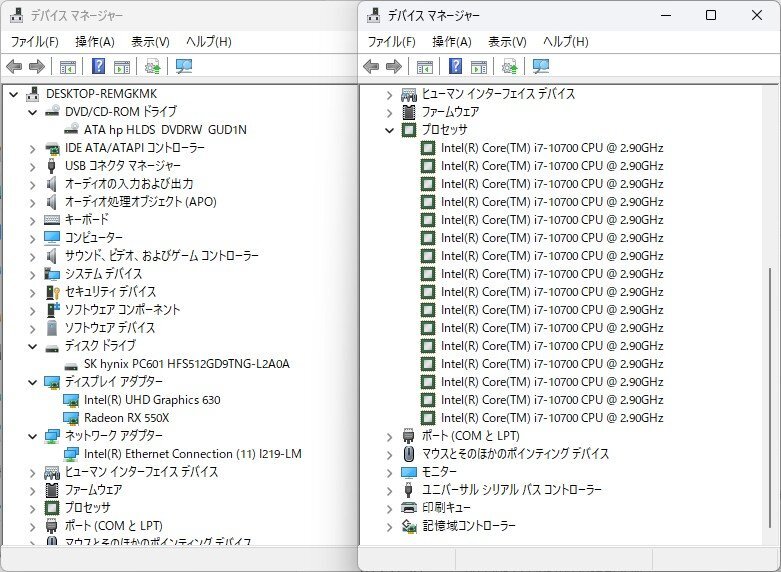Viewport: 781px width, 572px height.
Task: Click Update driver icon in left window toolbar
Action: coord(152,66)
